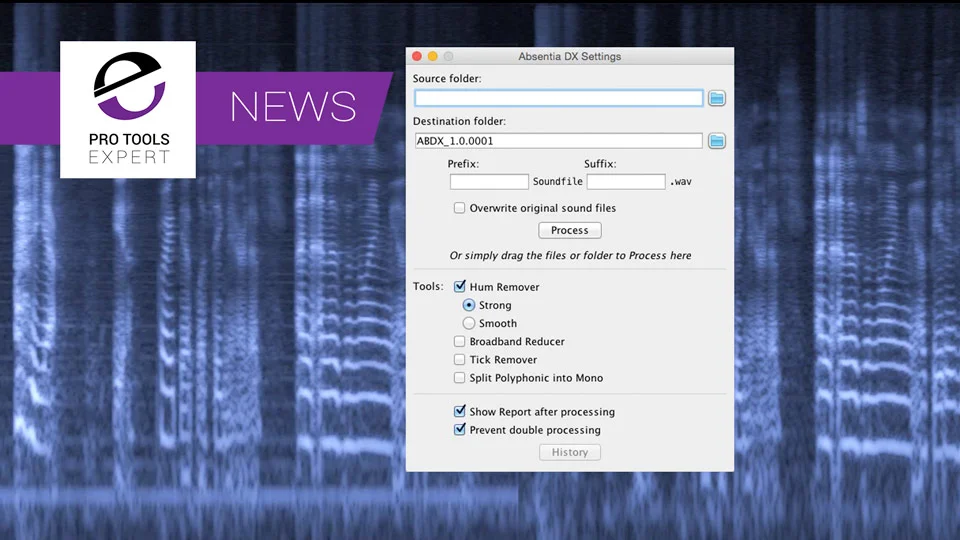
Task: Close the Absentia DX Settings window
Action: click(x=417, y=56)
